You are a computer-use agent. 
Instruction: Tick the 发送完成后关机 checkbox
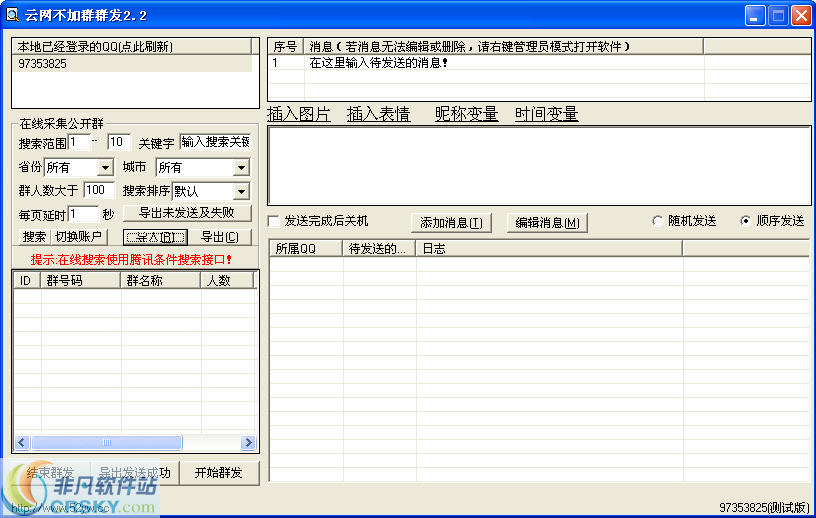pyautogui.click(x=273, y=221)
